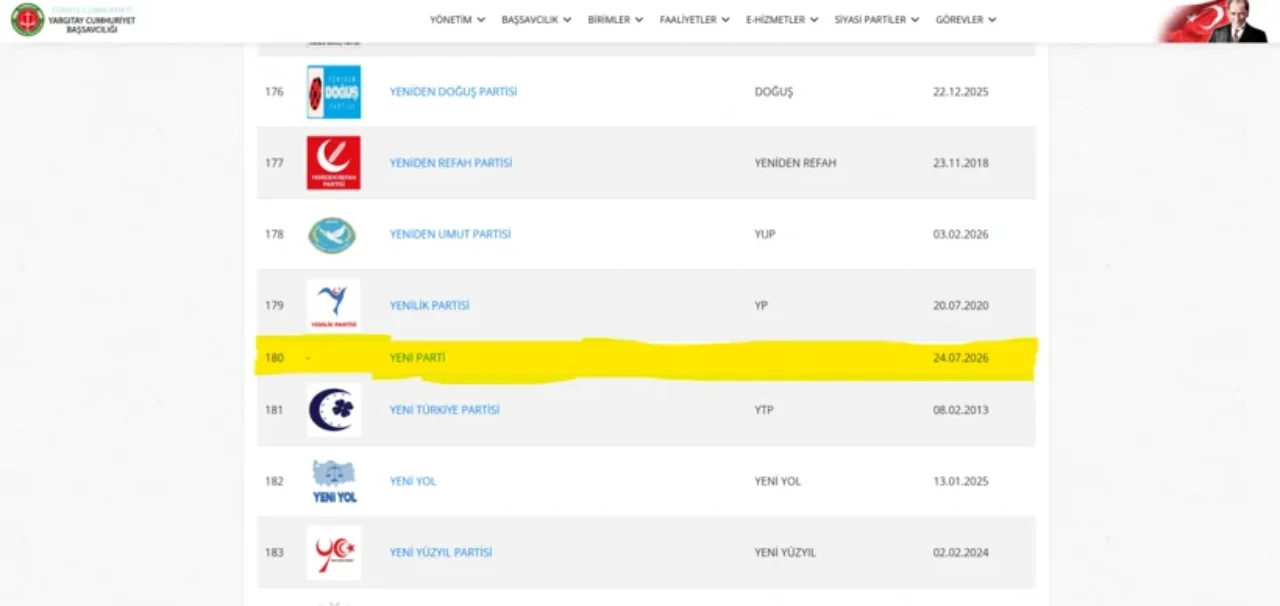Open the E-HİZMETLER menu
The image size is (1280, 606).
(782, 20)
